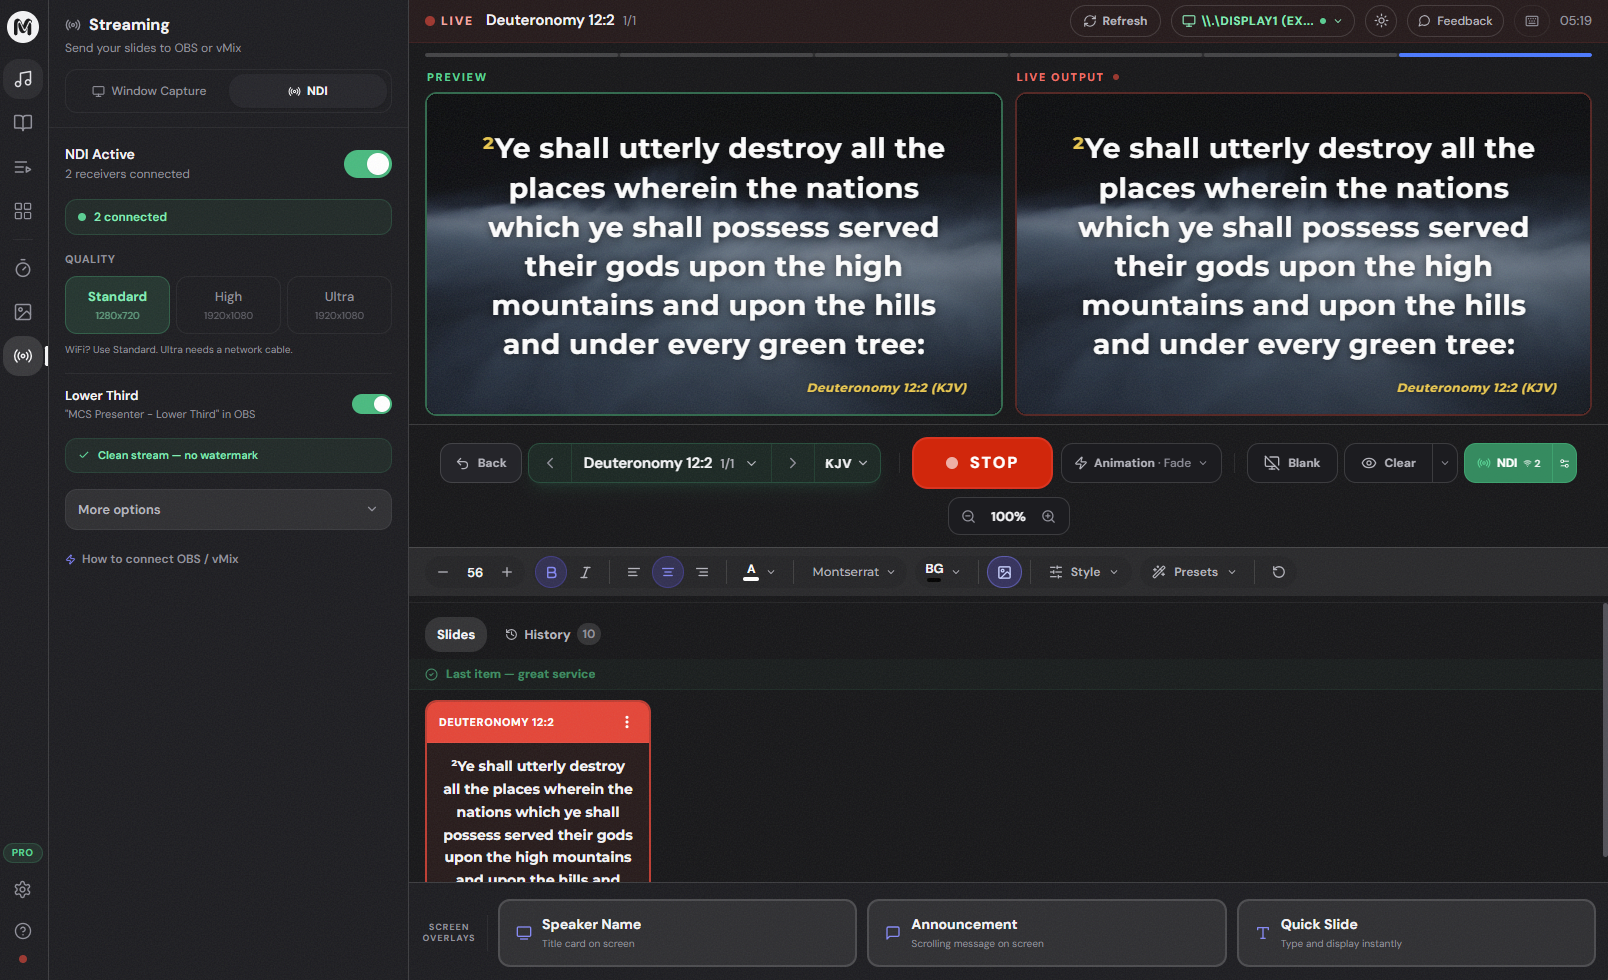Set text alignment to left
Viewport: 1608px width, 980px height.
tap(633, 571)
